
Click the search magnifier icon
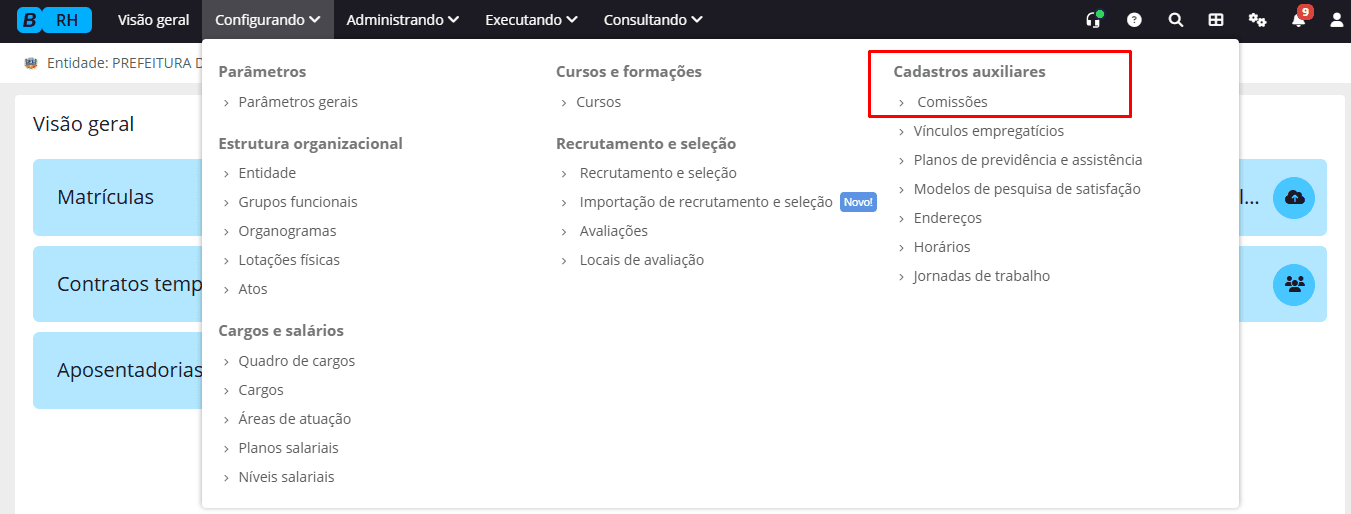(x=1175, y=19)
